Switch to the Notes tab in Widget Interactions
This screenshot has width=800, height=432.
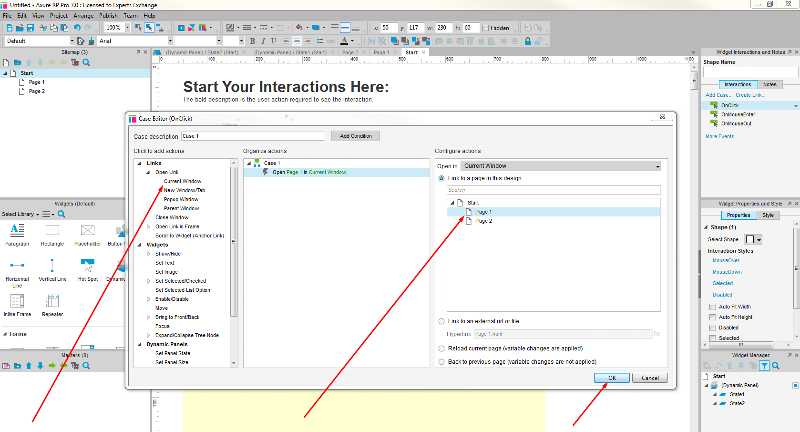coord(770,84)
